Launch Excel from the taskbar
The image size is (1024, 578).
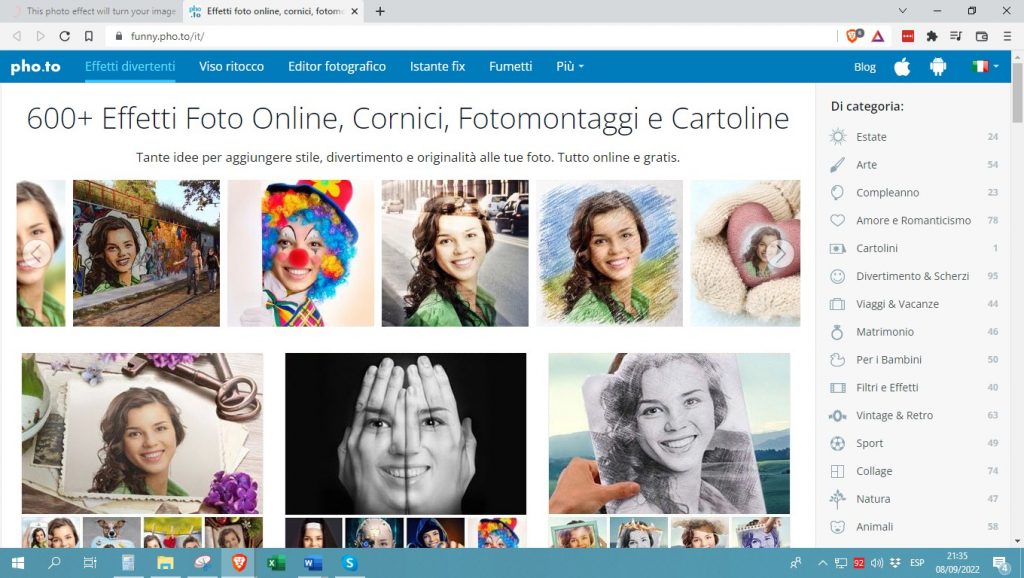[276, 563]
